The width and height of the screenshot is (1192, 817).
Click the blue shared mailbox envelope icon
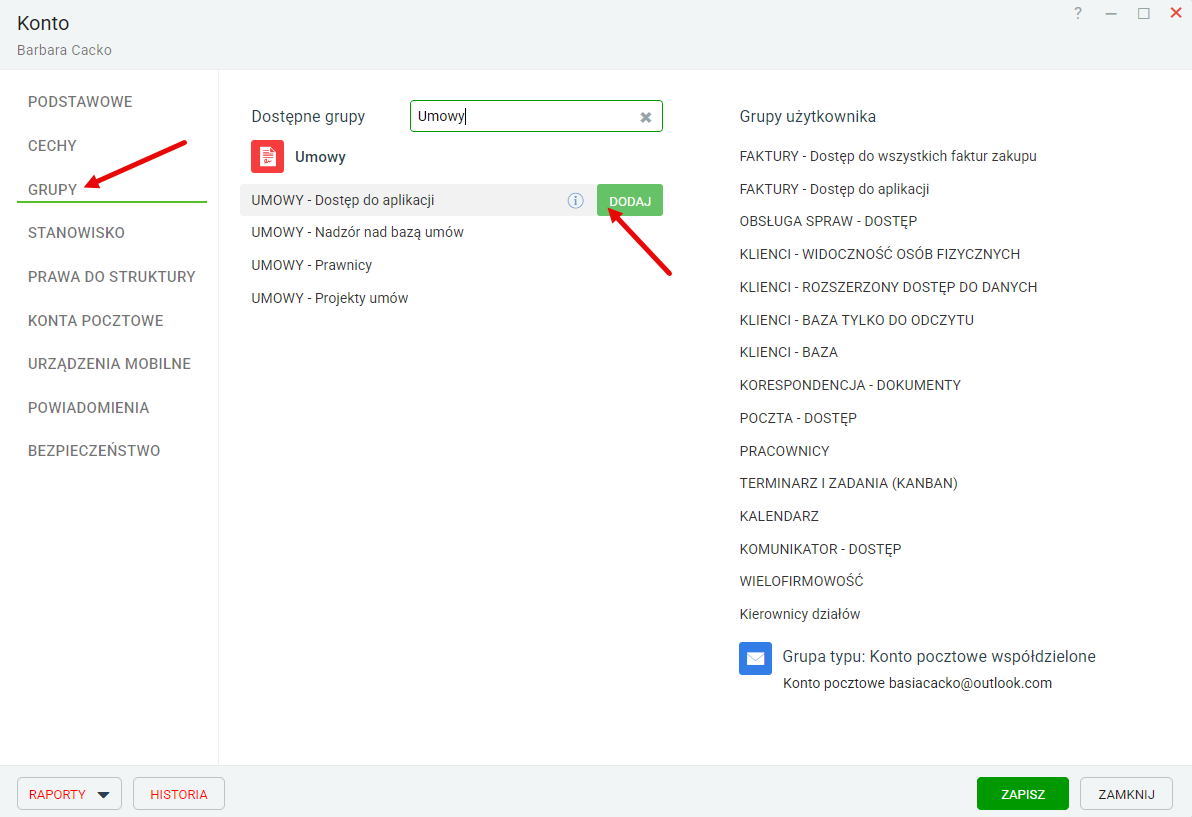point(756,658)
